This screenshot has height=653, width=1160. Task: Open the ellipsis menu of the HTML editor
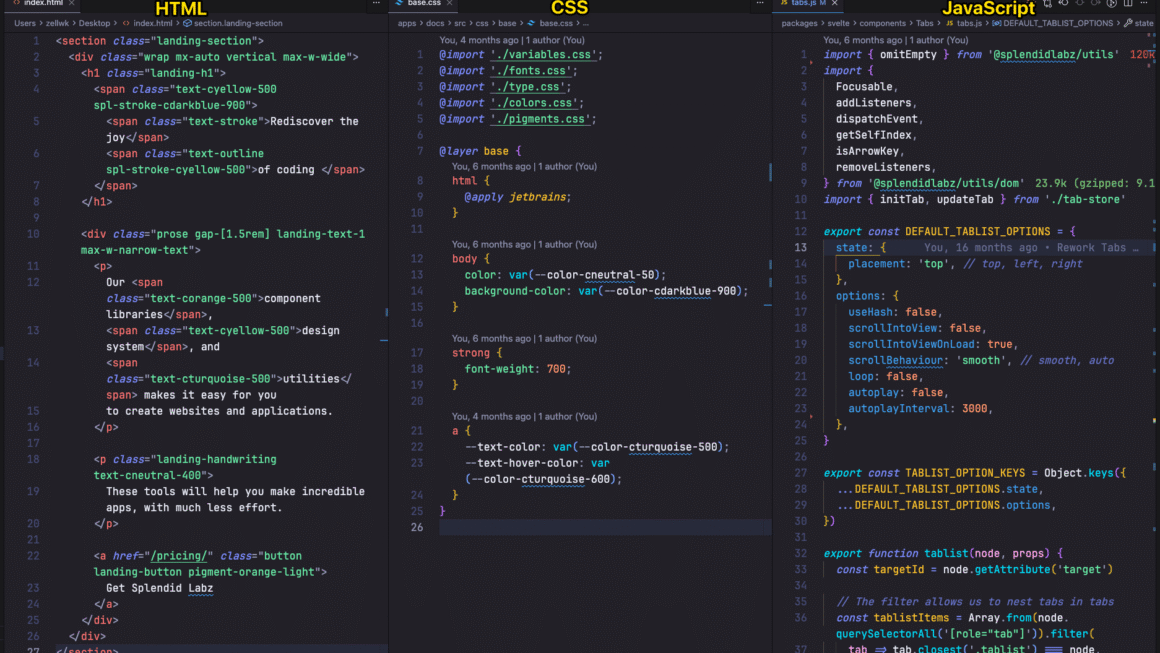[377, 5]
